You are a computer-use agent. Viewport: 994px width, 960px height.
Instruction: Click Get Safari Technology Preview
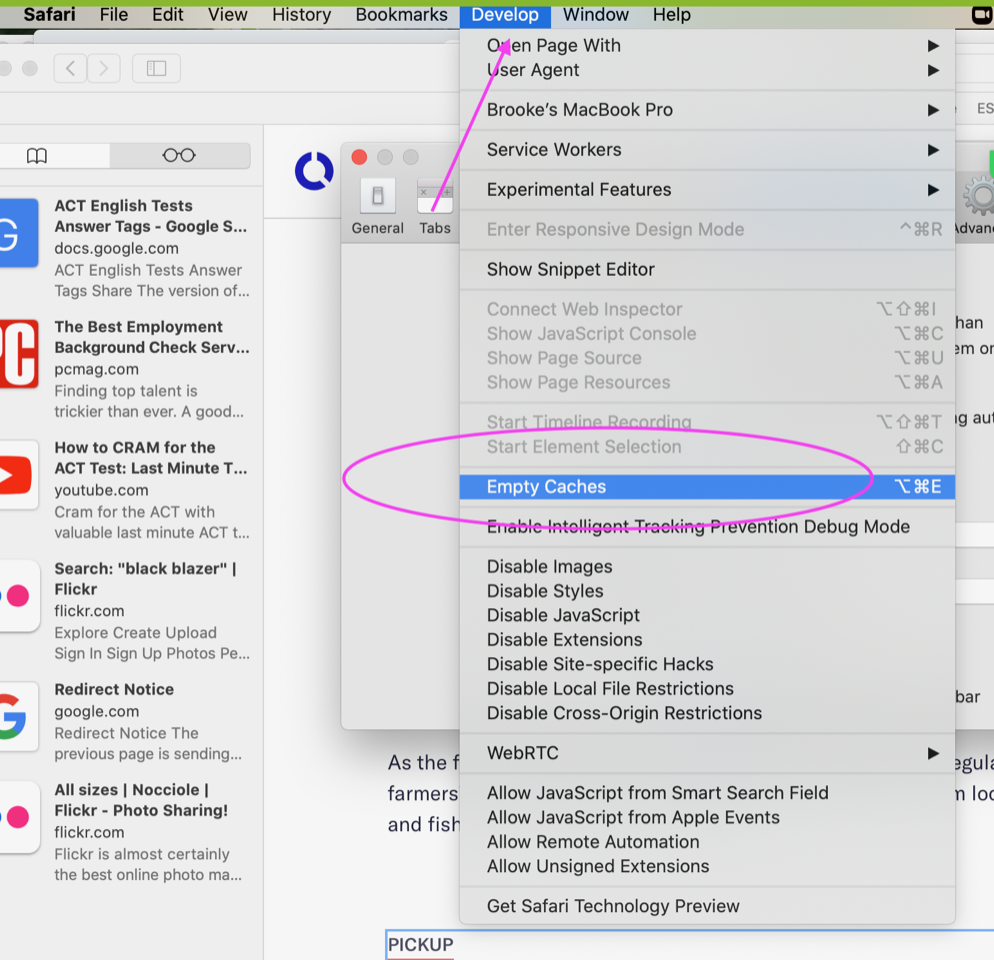(x=613, y=906)
